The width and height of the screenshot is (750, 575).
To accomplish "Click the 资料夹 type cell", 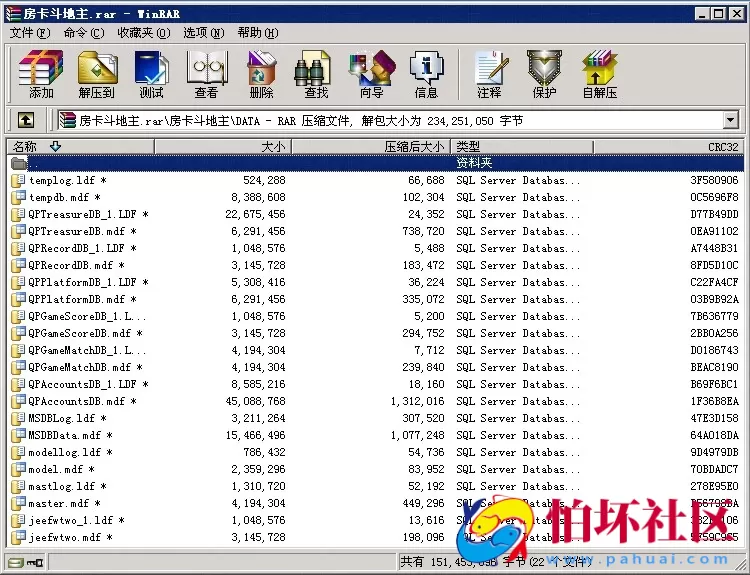I will (x=474, y=163).
